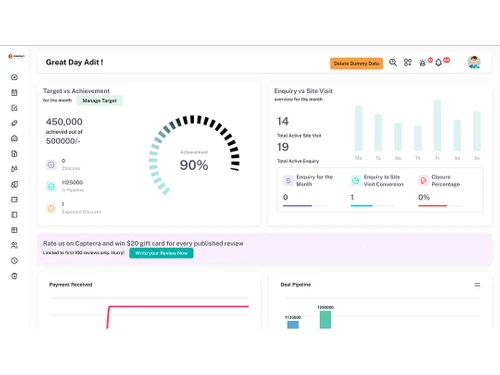Open the checklist tasks icon in sidebar
The width and height of the screenshot is (500, 375).
(x=14, y=108)
